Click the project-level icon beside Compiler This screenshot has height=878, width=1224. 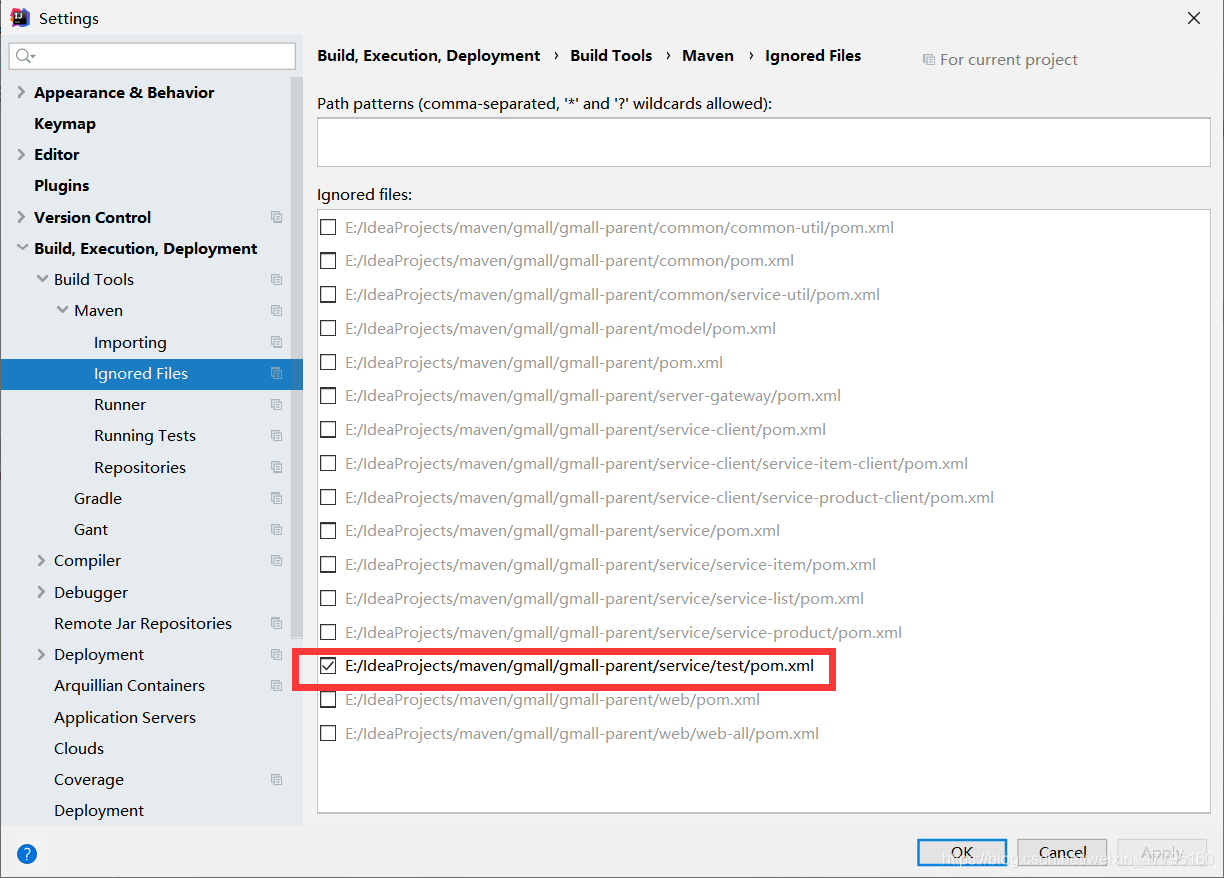pyautogui.click(x=276, y=560)
